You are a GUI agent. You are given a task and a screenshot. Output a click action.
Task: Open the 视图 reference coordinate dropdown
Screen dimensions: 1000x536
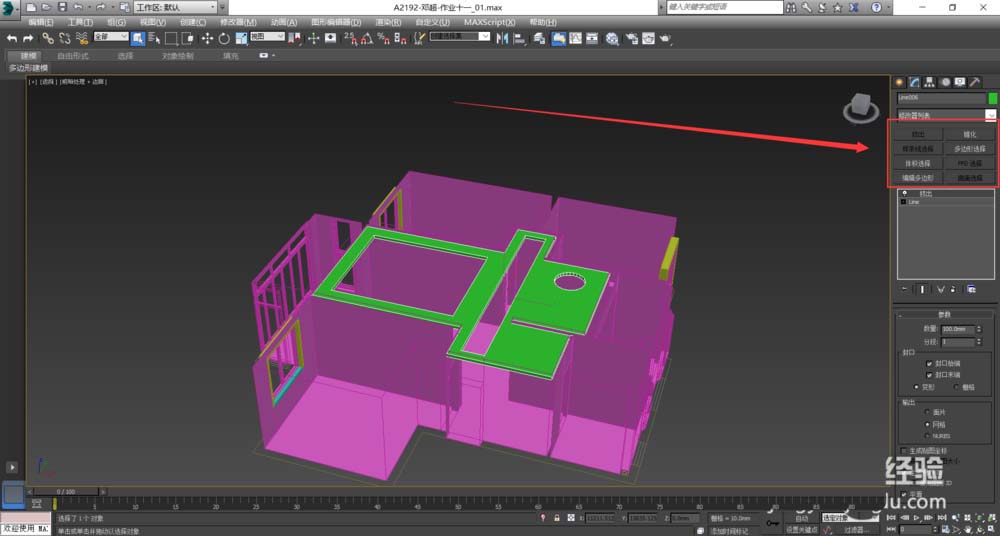(267, 37)
